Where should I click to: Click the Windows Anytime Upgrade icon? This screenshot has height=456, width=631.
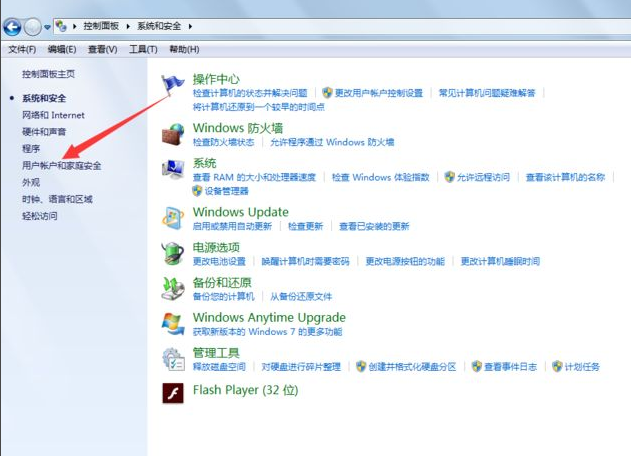[x=174, y=323]
